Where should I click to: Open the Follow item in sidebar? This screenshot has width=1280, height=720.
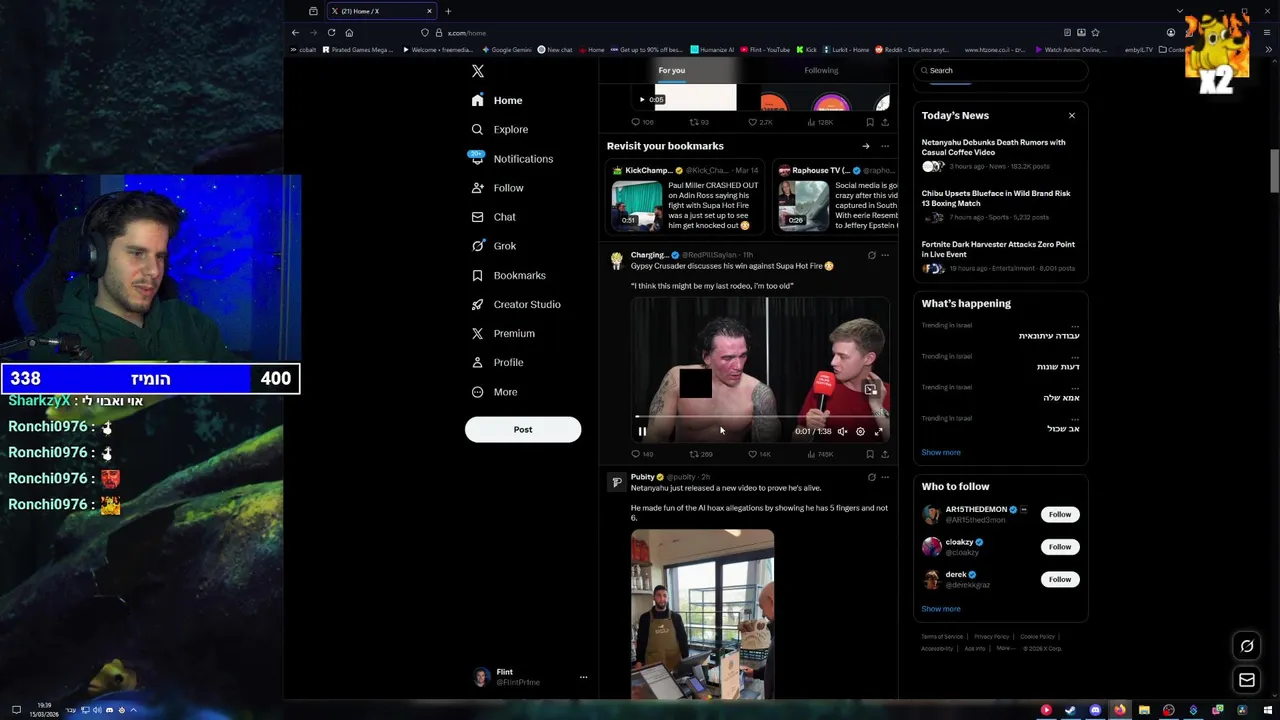(x=497, y=188)
